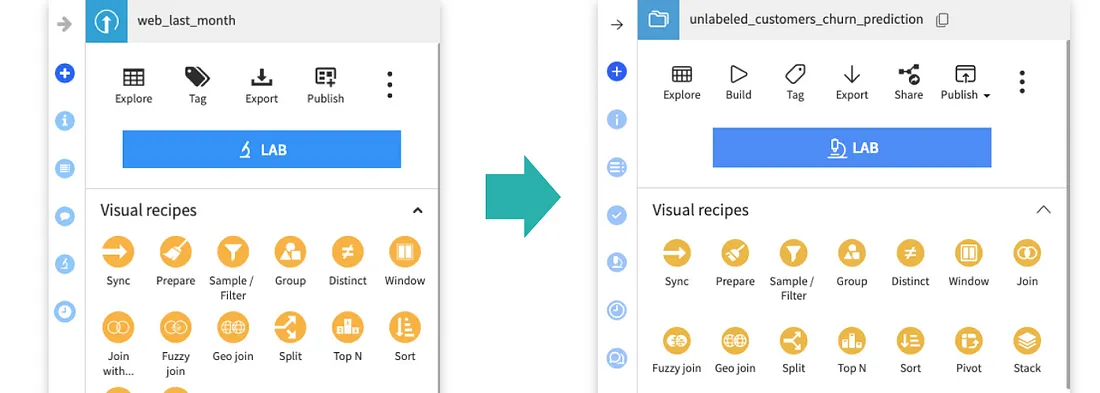The height and width of the screenshot is (393, 1100).
Task: Select Window recipe in churn_prediction panel
Action: (969, 253)
